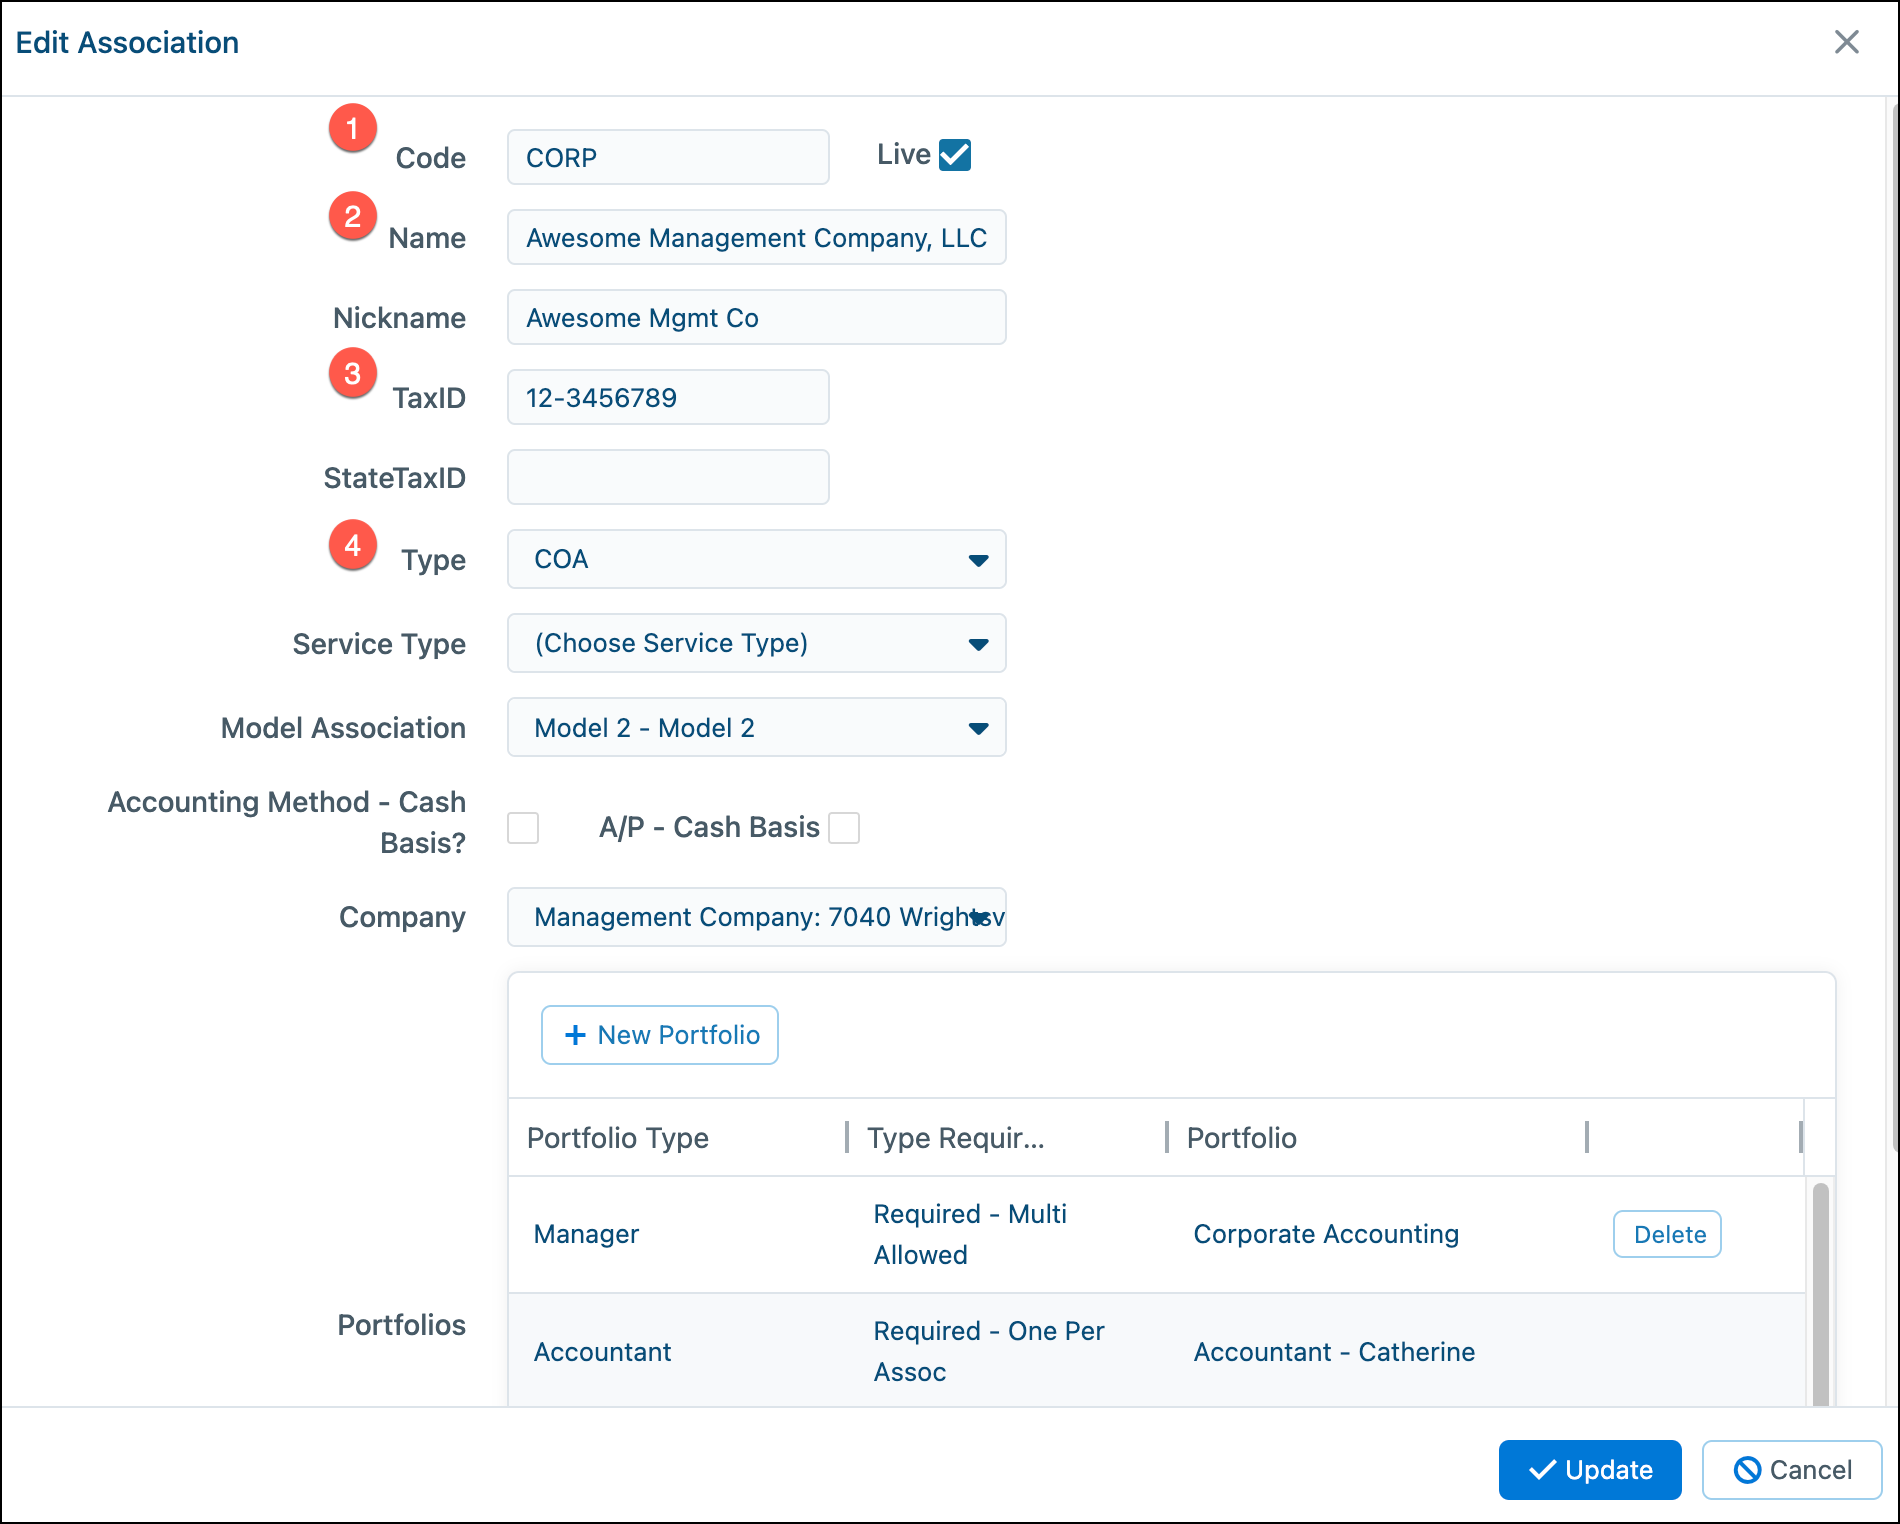
Task: Cancel editing the association
Action: (x=1792, y=1470)
